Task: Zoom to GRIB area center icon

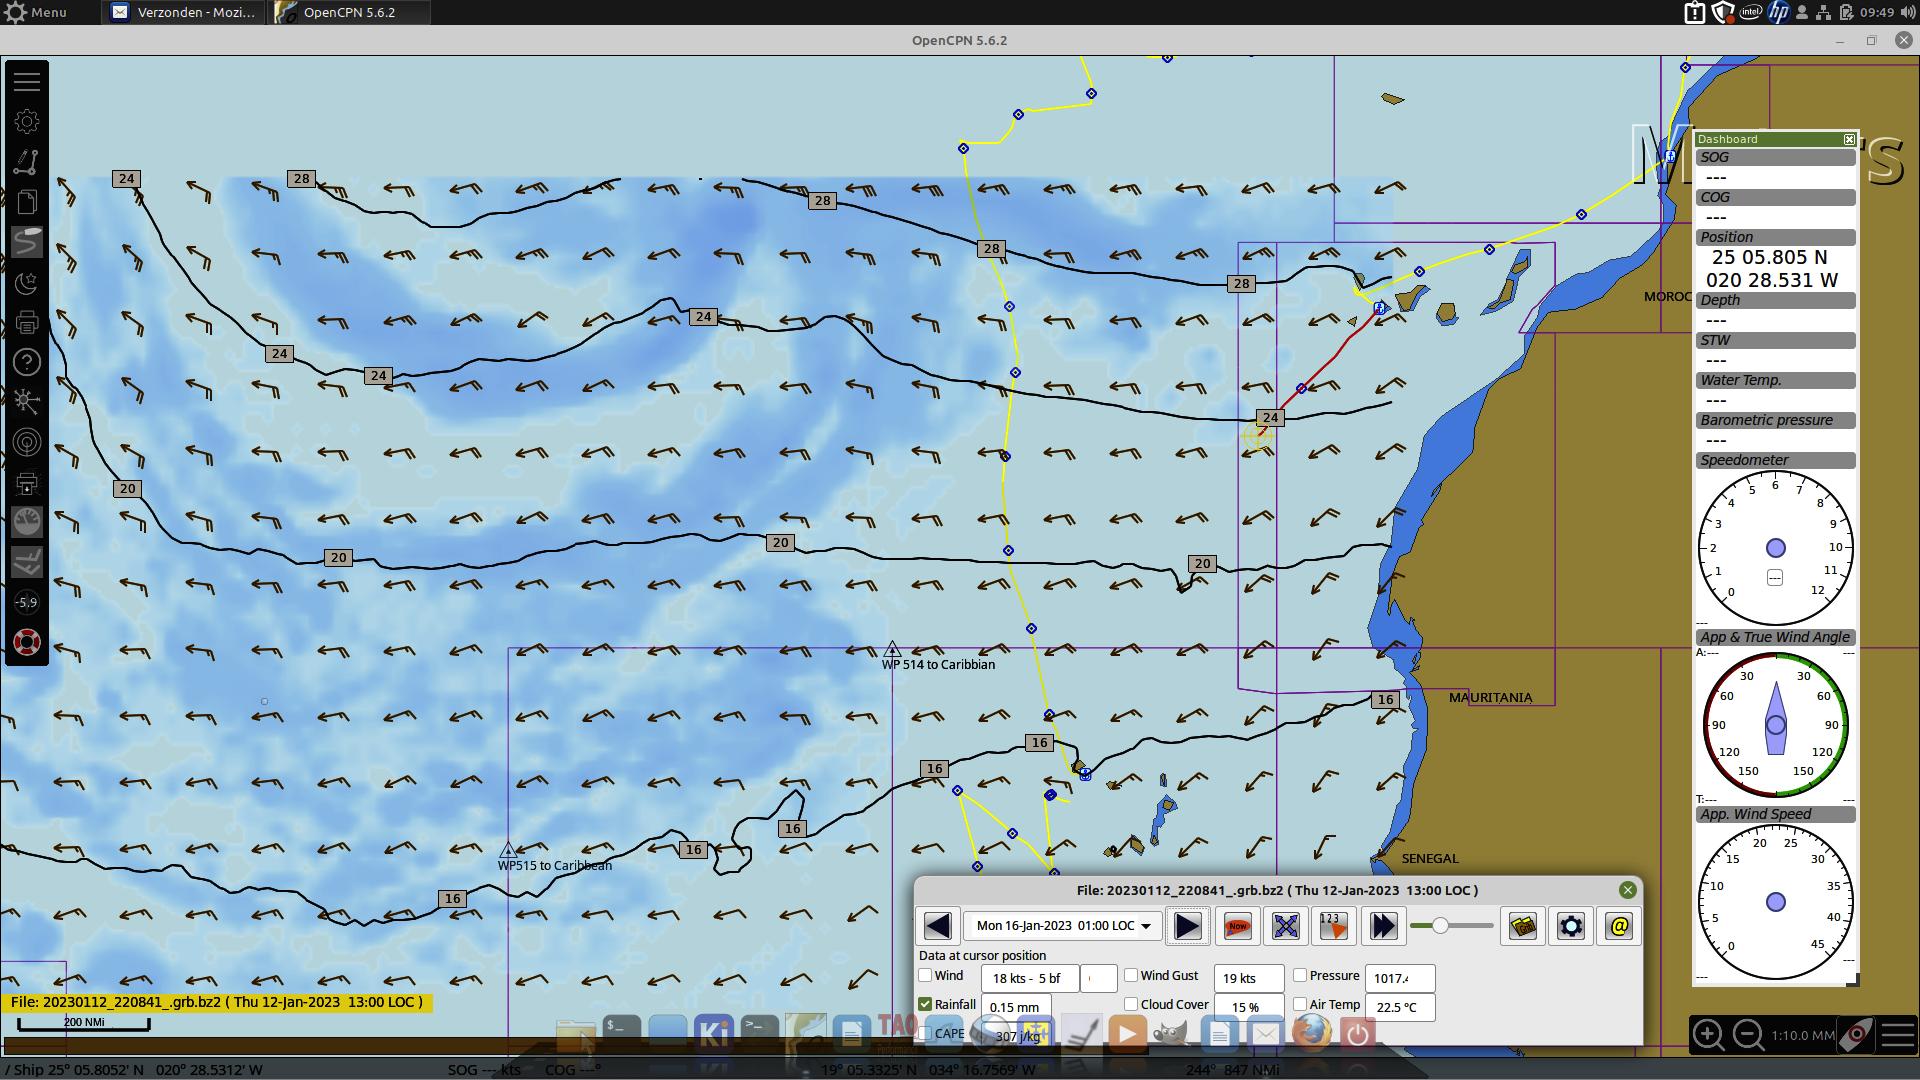Action: (x=1285, y=926)
